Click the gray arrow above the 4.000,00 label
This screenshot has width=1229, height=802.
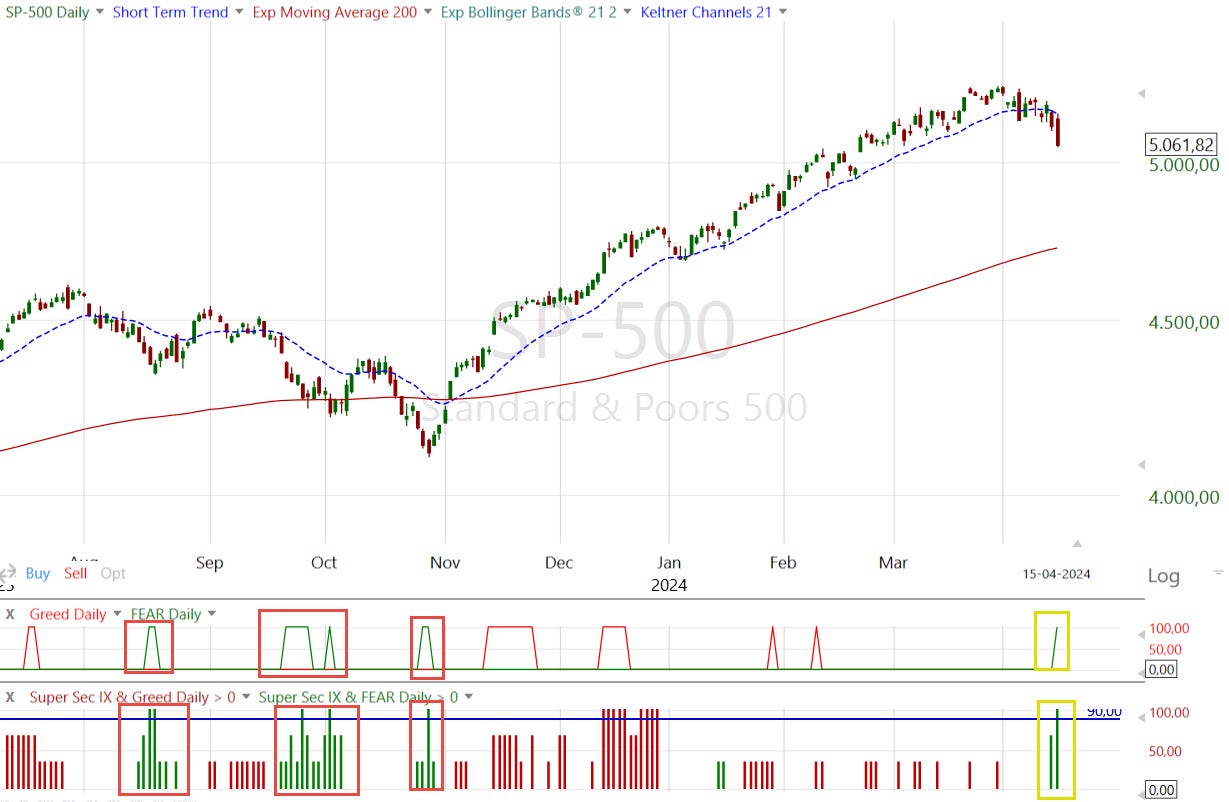point(1141,465)
